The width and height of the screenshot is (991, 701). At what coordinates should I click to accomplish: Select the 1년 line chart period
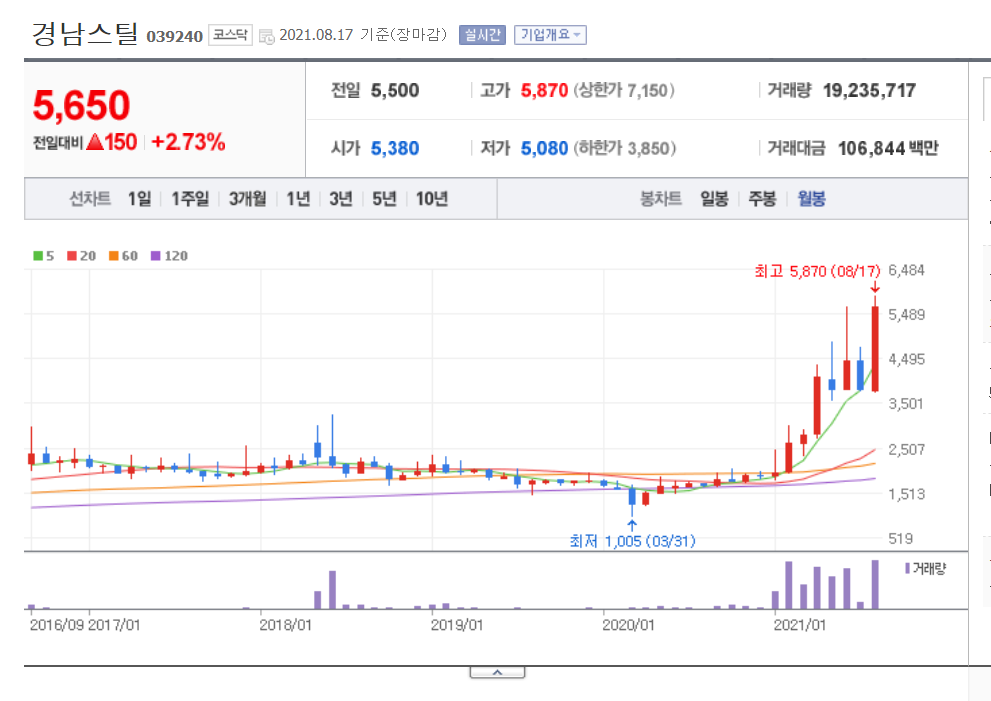click(x=298, y=199)
